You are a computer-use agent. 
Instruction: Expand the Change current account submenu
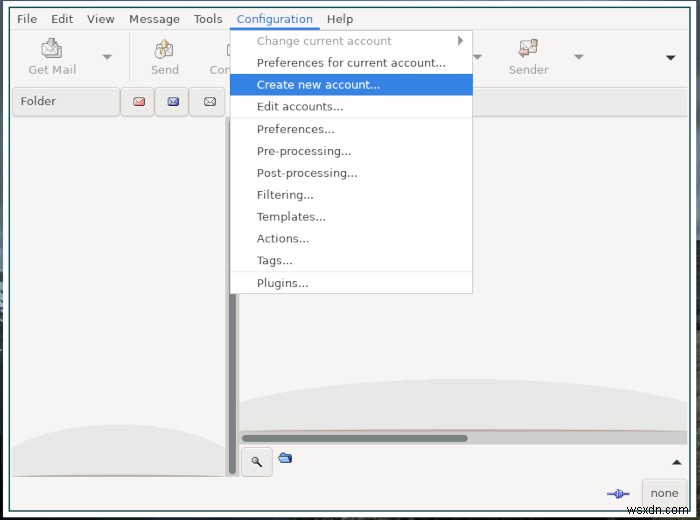tap(351, 41)
